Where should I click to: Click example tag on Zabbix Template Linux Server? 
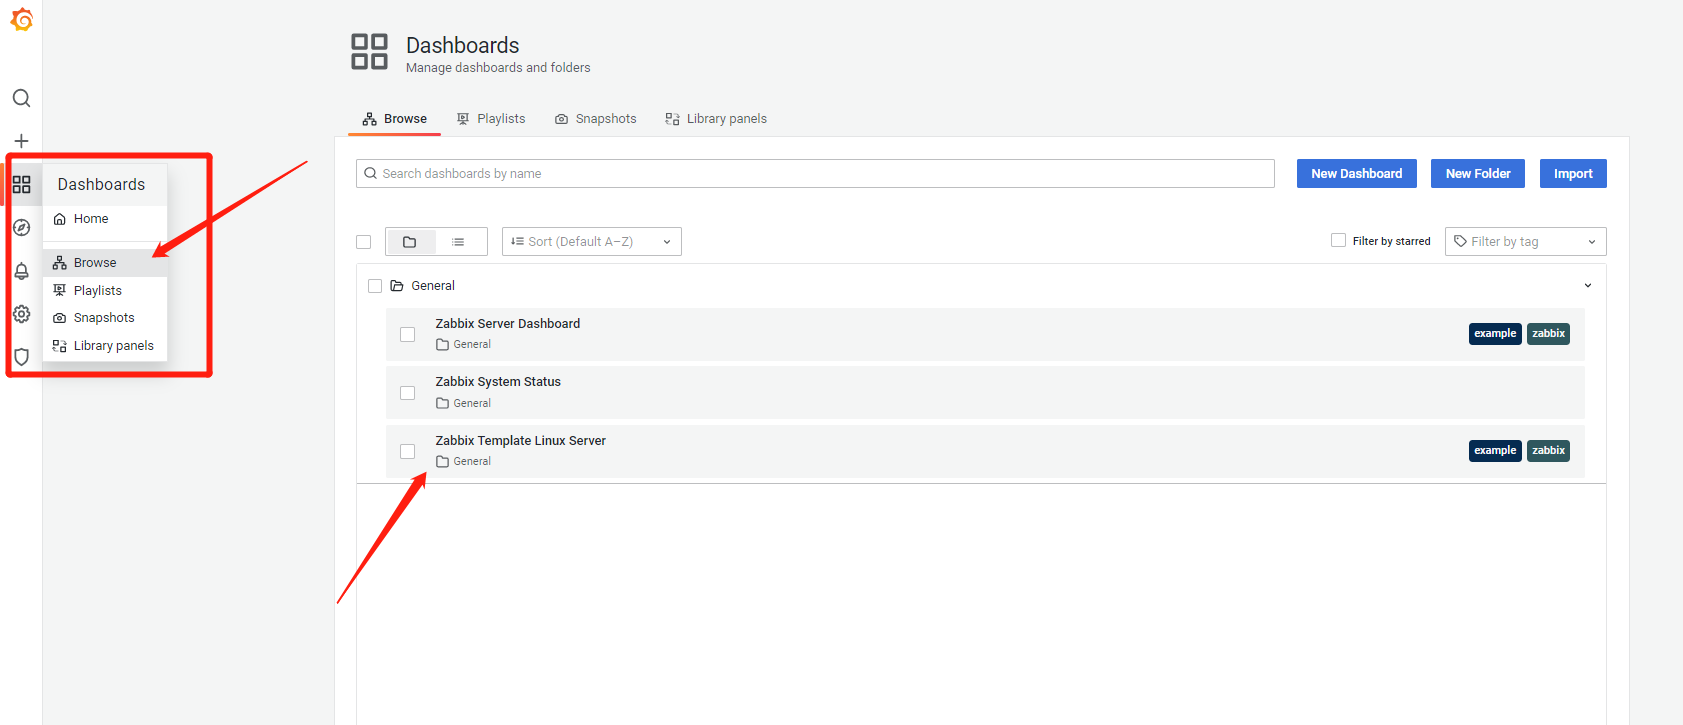pos(1495,451)
